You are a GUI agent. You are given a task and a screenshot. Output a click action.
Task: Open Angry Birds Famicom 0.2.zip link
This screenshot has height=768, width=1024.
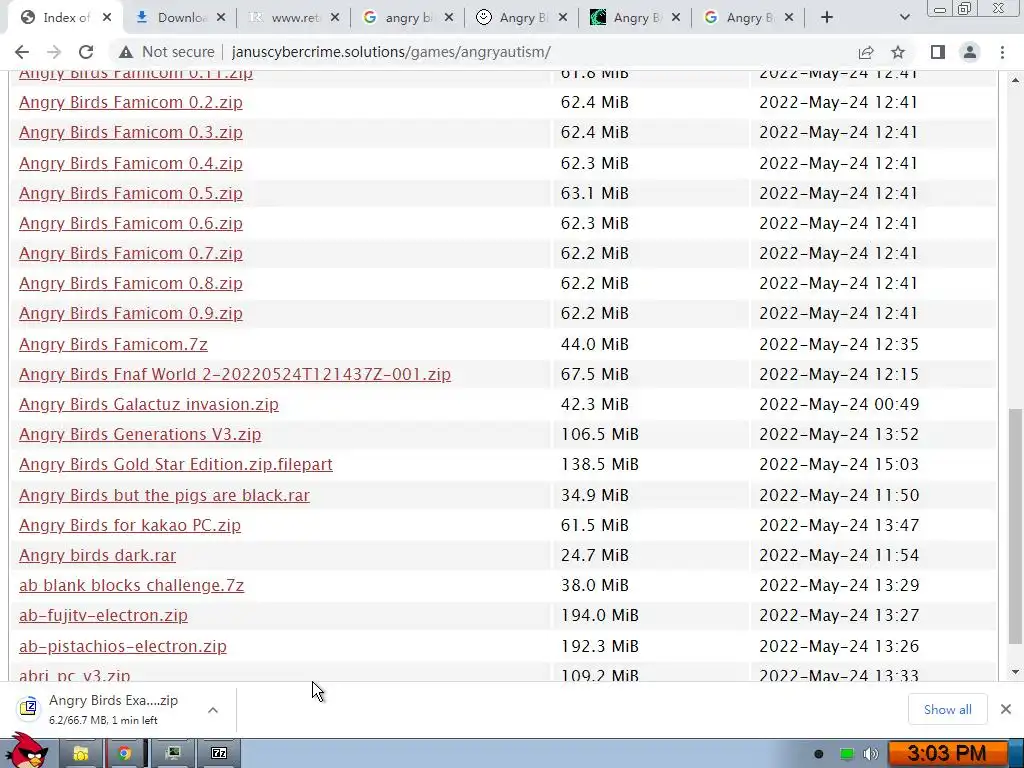pos(131,103)
